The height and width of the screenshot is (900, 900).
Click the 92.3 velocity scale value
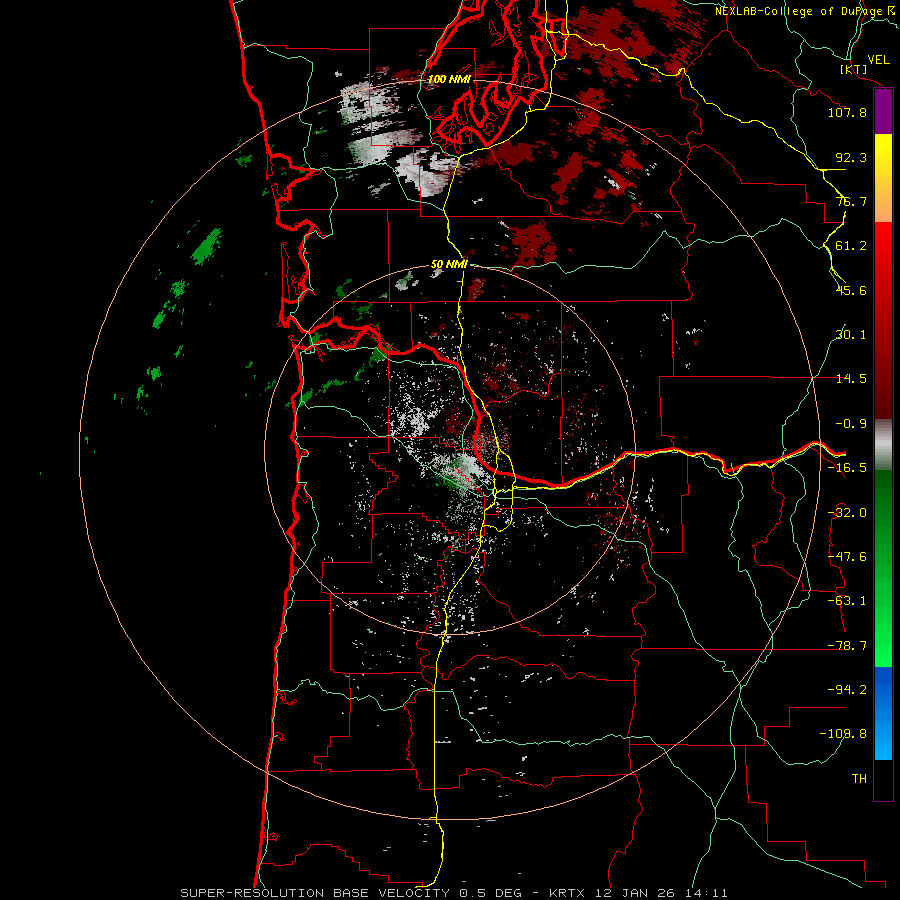point(851,157)
